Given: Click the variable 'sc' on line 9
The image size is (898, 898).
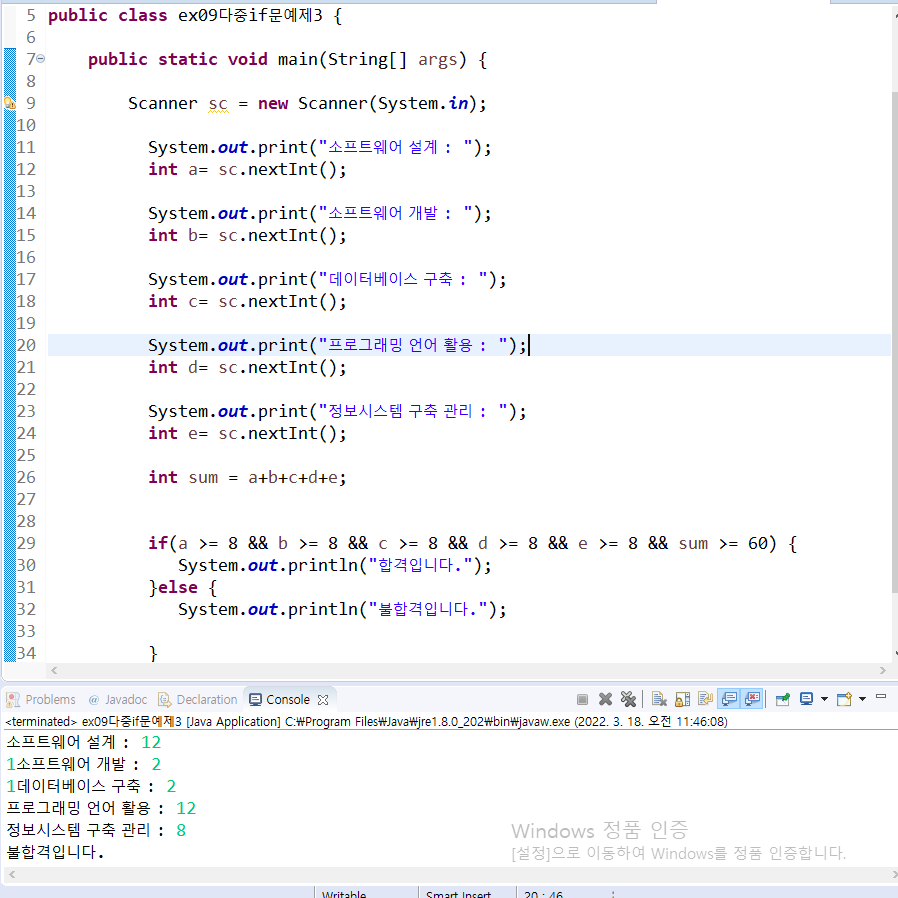Looking at the screenshot, I should pos(218,104).
